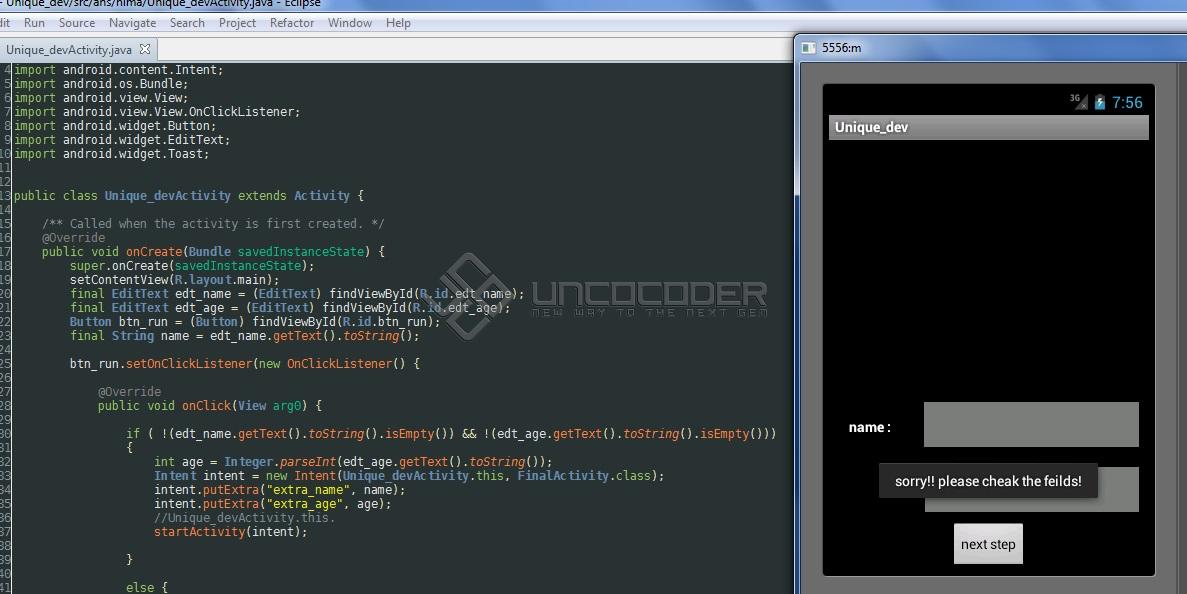Click 'import android.os.Bundle;' line

click(x=101, y=83)
